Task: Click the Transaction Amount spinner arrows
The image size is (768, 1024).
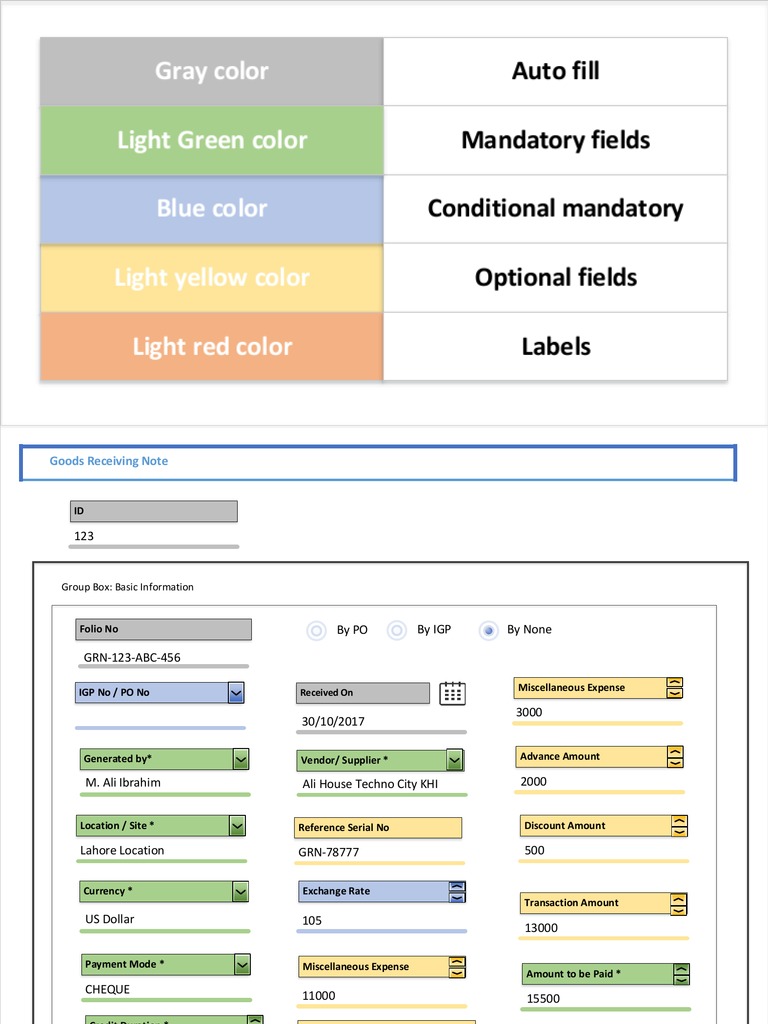Action: coord(679,903)
